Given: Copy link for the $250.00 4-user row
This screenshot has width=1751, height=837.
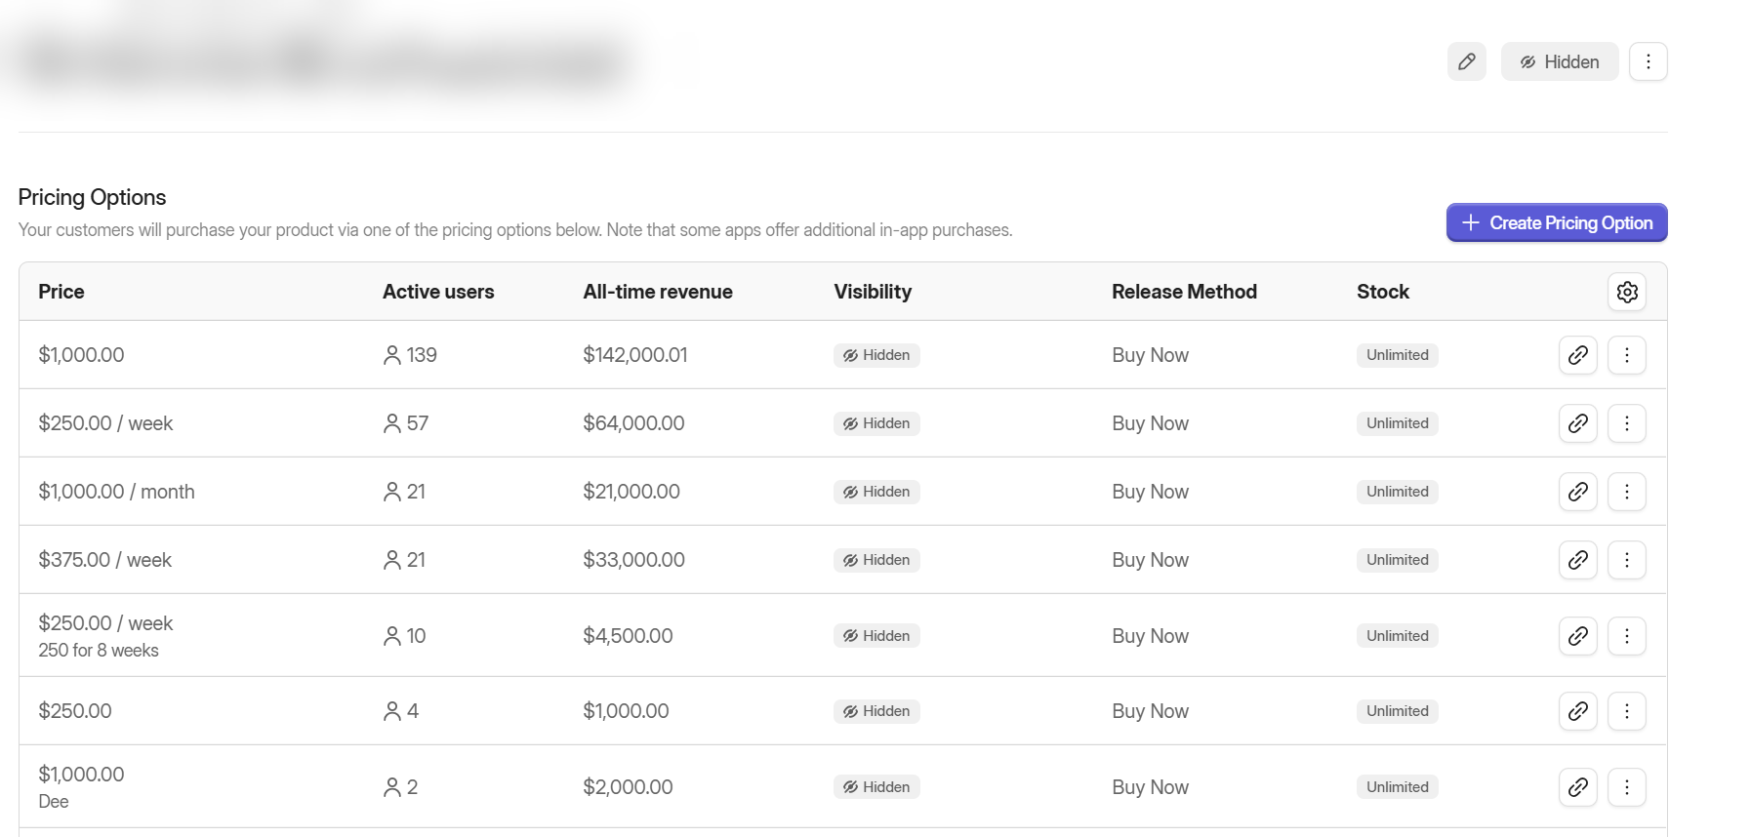Looking at the screenshot, I should click(x=1578, y=711).
